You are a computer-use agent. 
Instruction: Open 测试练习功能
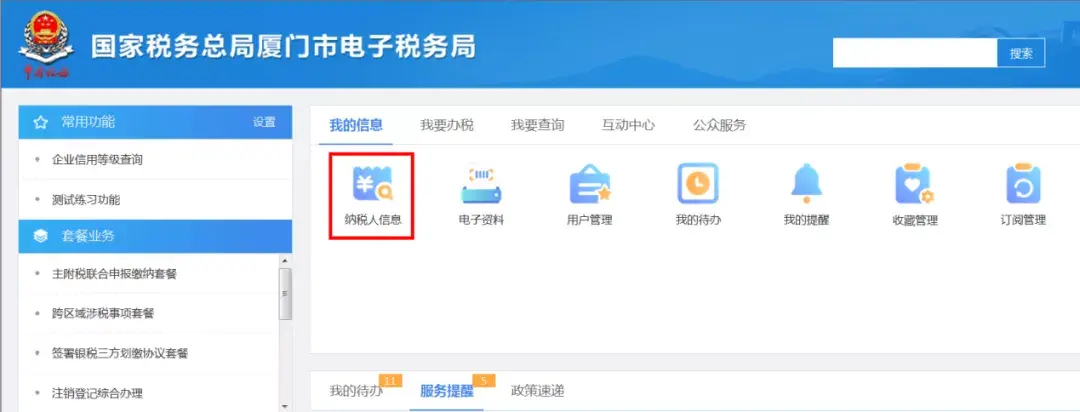click(86, 200)
